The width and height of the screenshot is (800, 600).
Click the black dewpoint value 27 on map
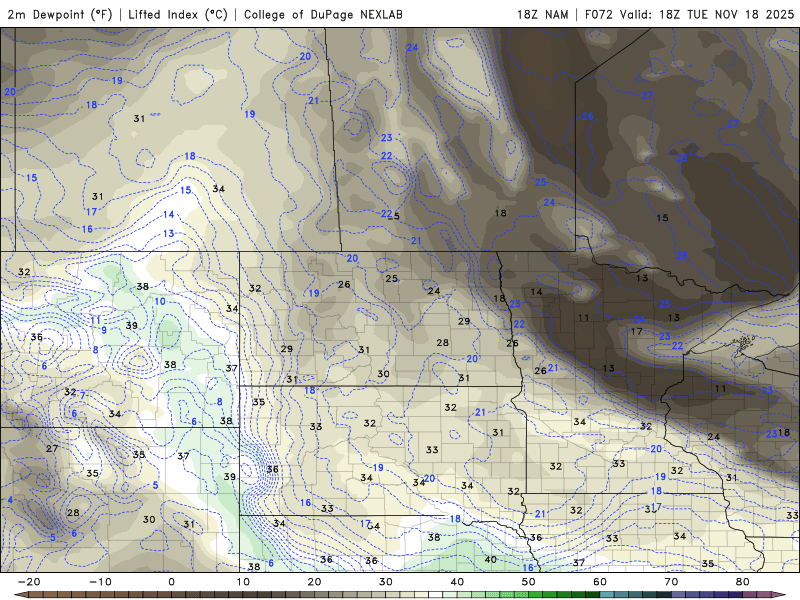tap(52, 448)
